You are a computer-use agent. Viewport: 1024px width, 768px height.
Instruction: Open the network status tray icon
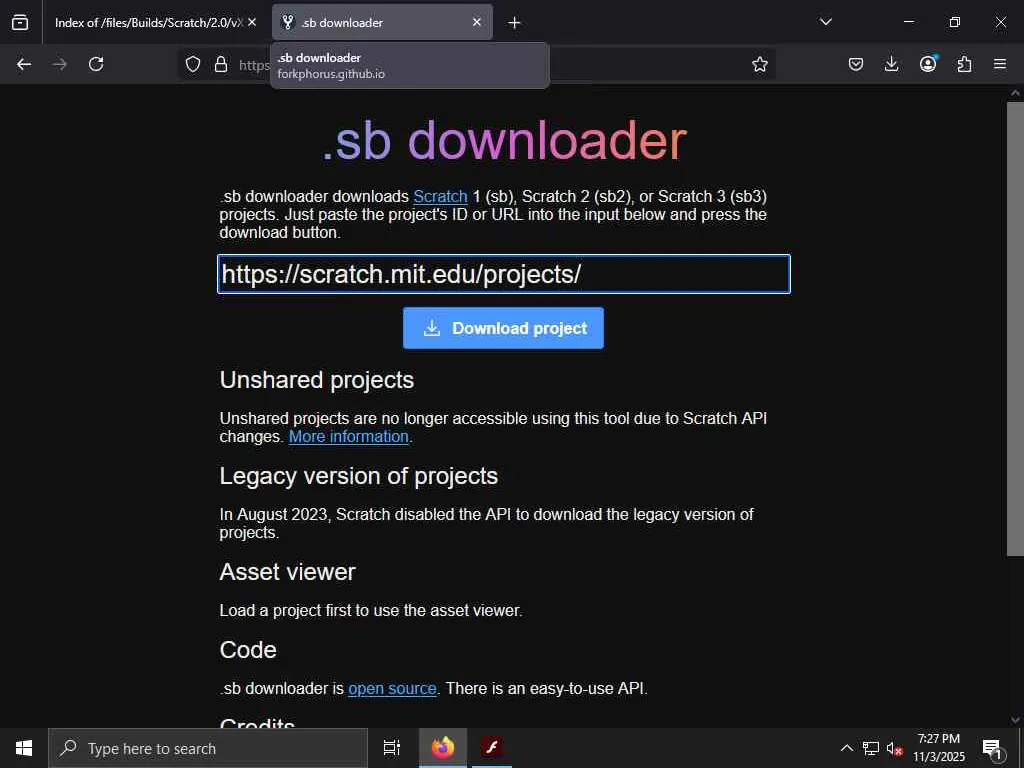click(x=871, y=748)
